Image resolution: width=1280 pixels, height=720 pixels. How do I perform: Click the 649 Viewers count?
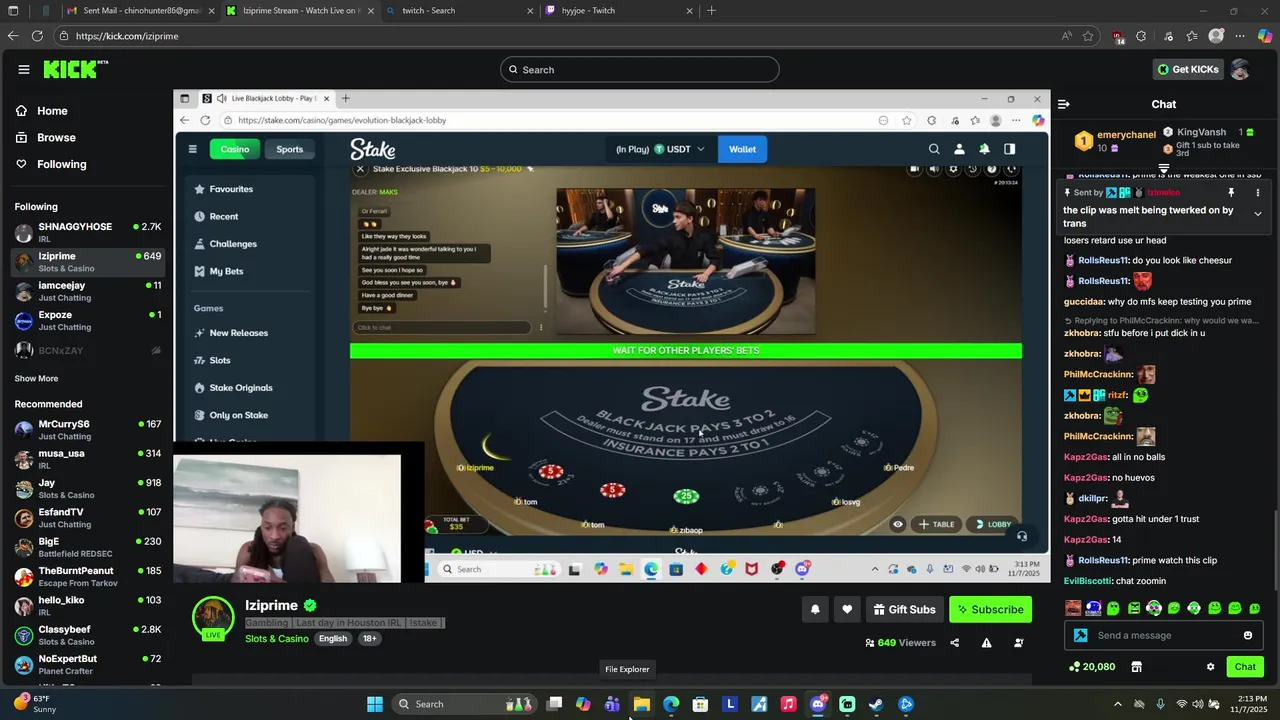pyautogui.click(x=900, y=643)
